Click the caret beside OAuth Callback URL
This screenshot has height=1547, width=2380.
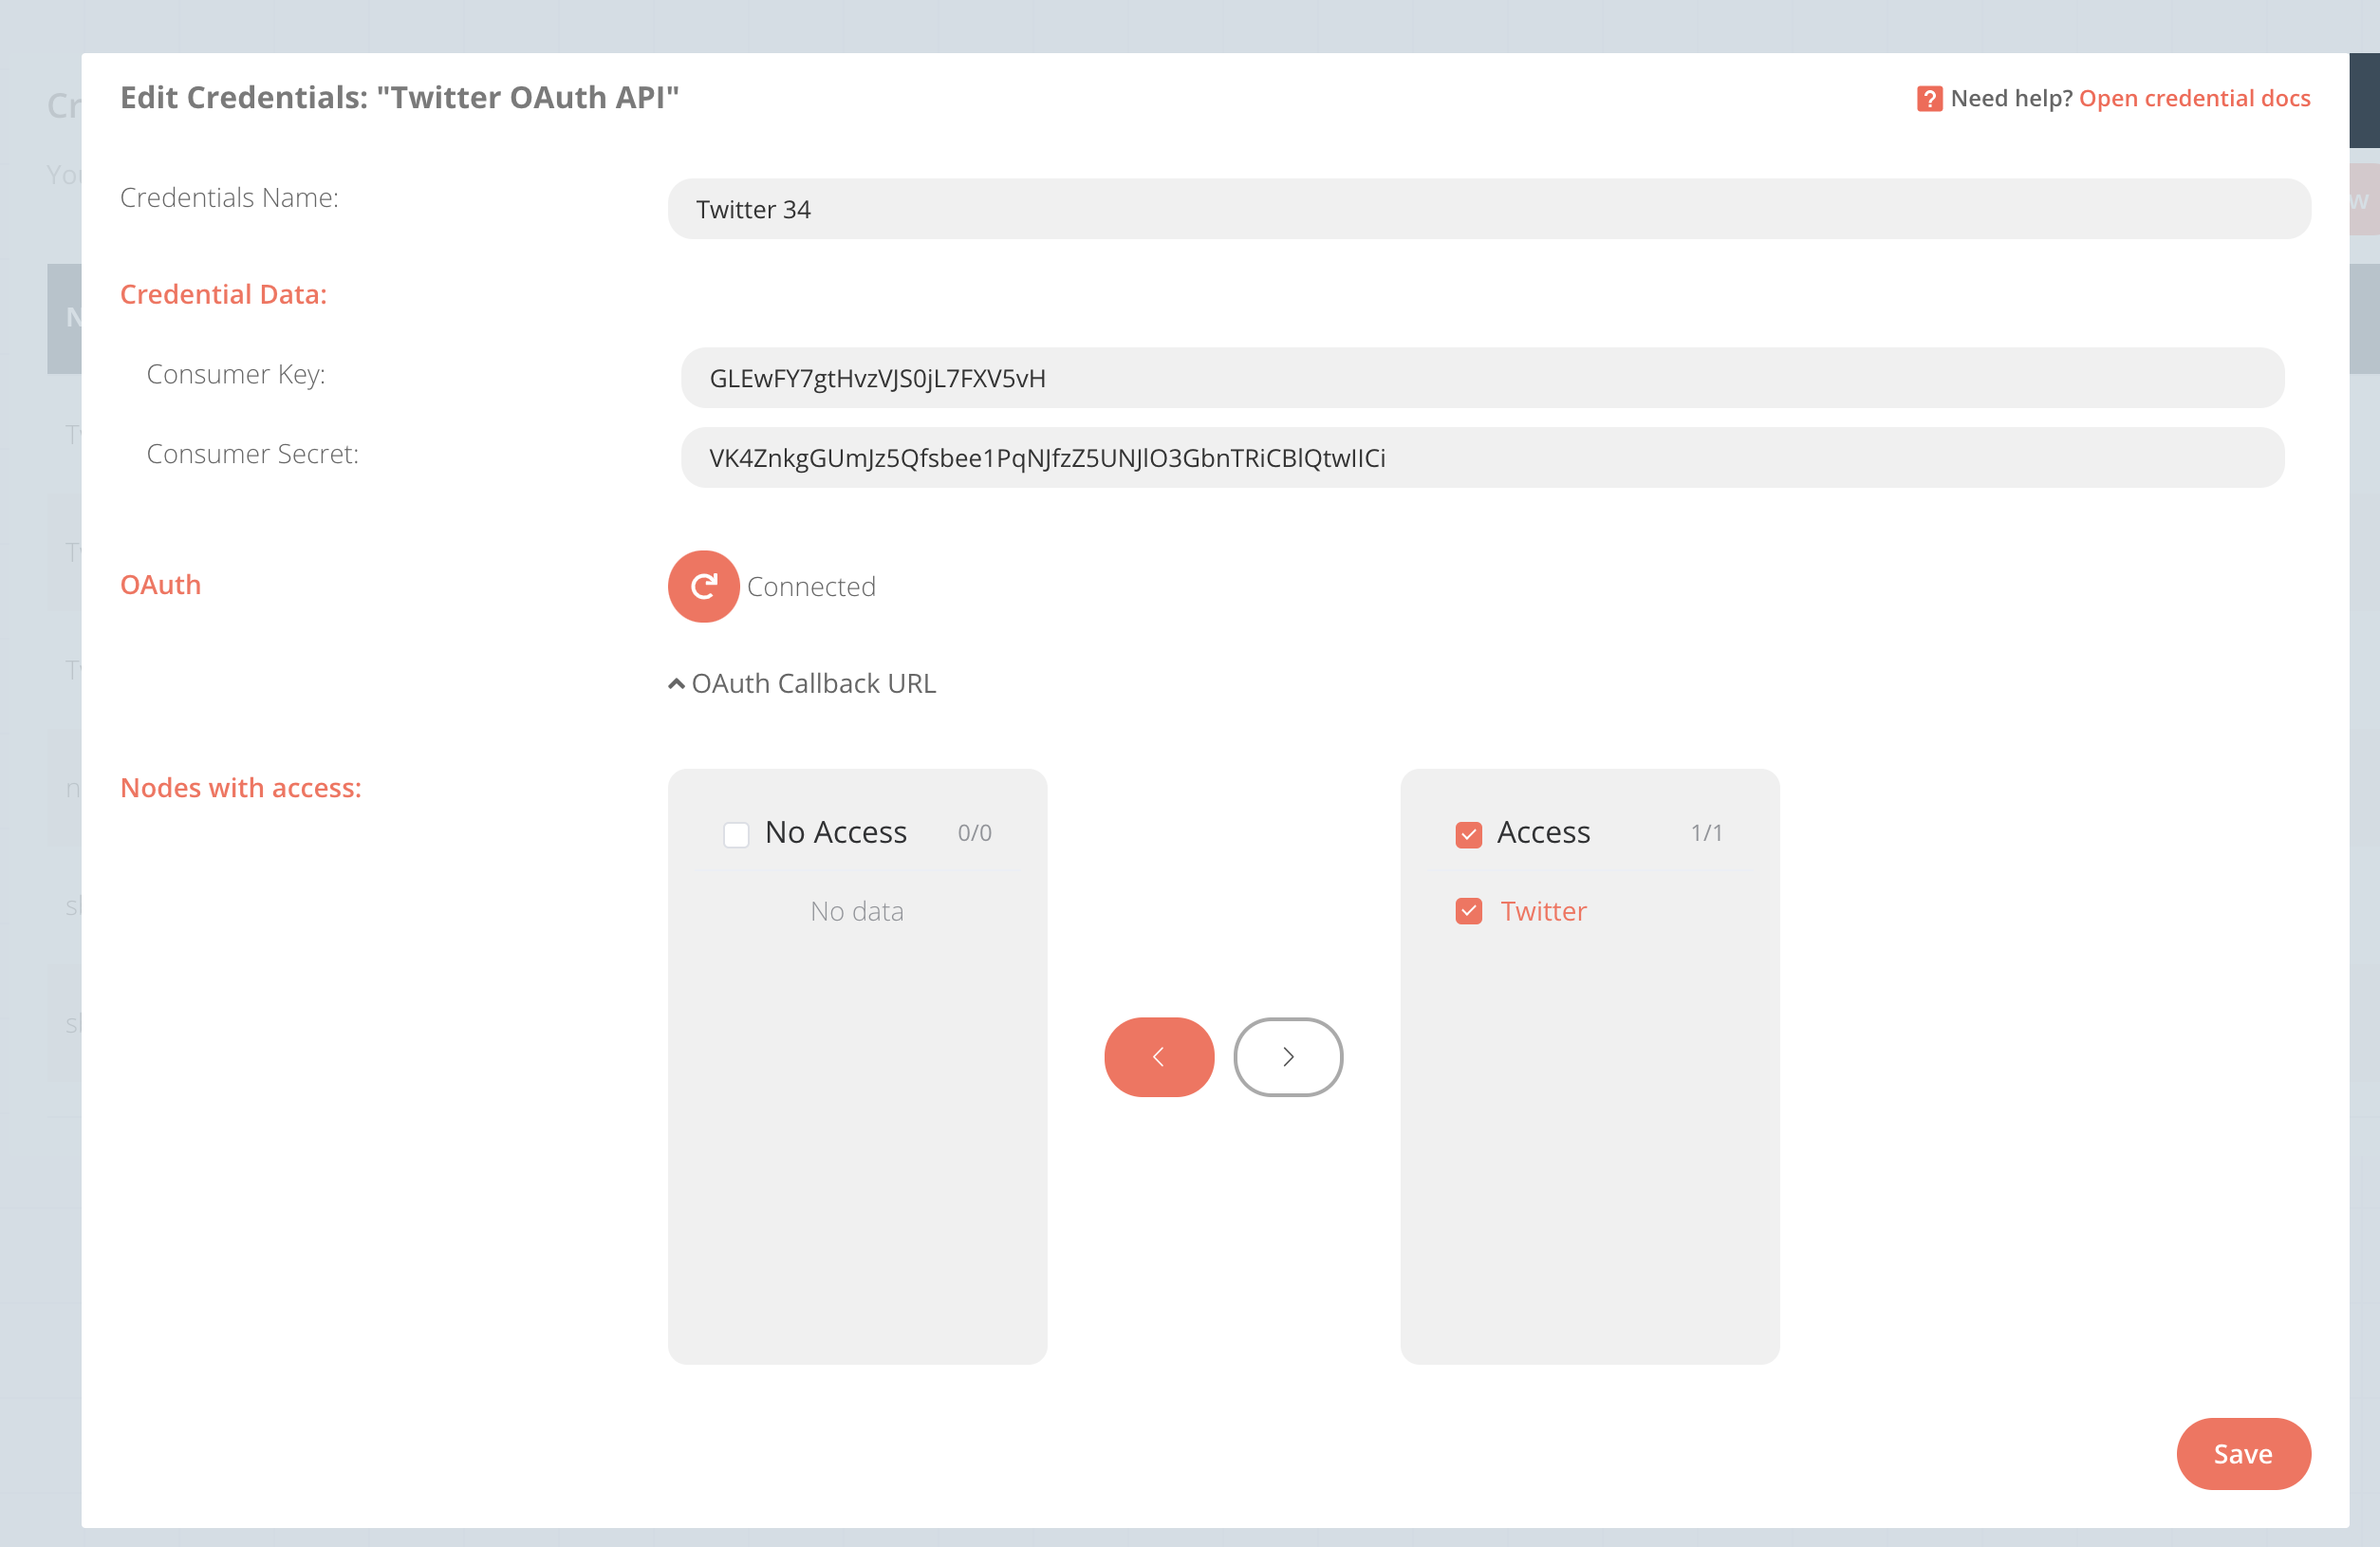[x=676, y=684]
